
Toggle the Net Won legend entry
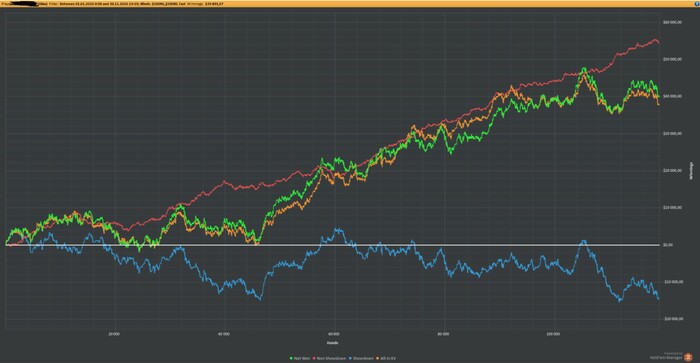tap(300, 358)
